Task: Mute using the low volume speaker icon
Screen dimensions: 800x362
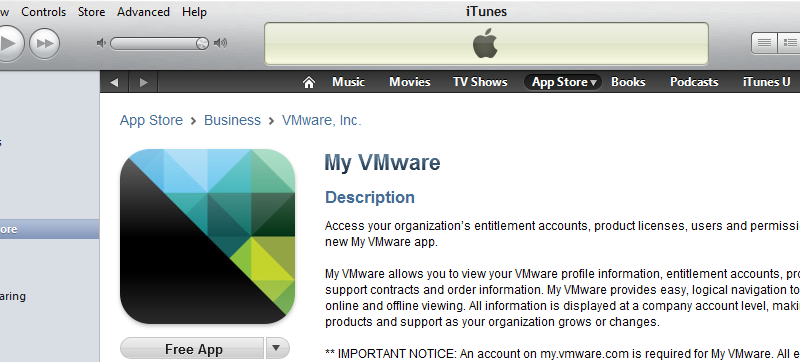Action: 101,43
